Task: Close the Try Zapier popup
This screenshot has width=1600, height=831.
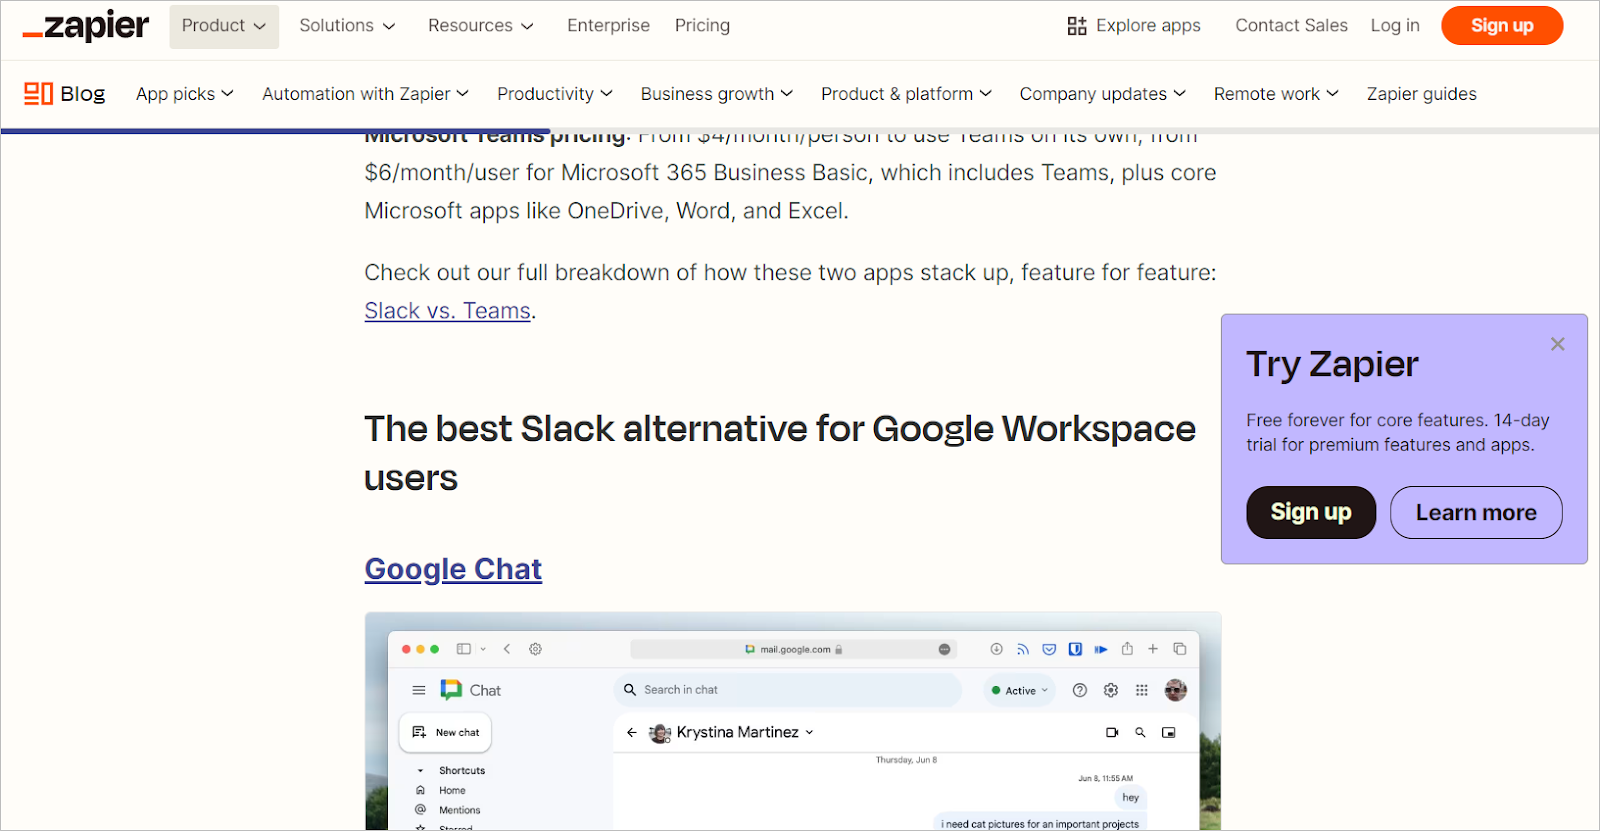Action: click(x=1557, y=344)
